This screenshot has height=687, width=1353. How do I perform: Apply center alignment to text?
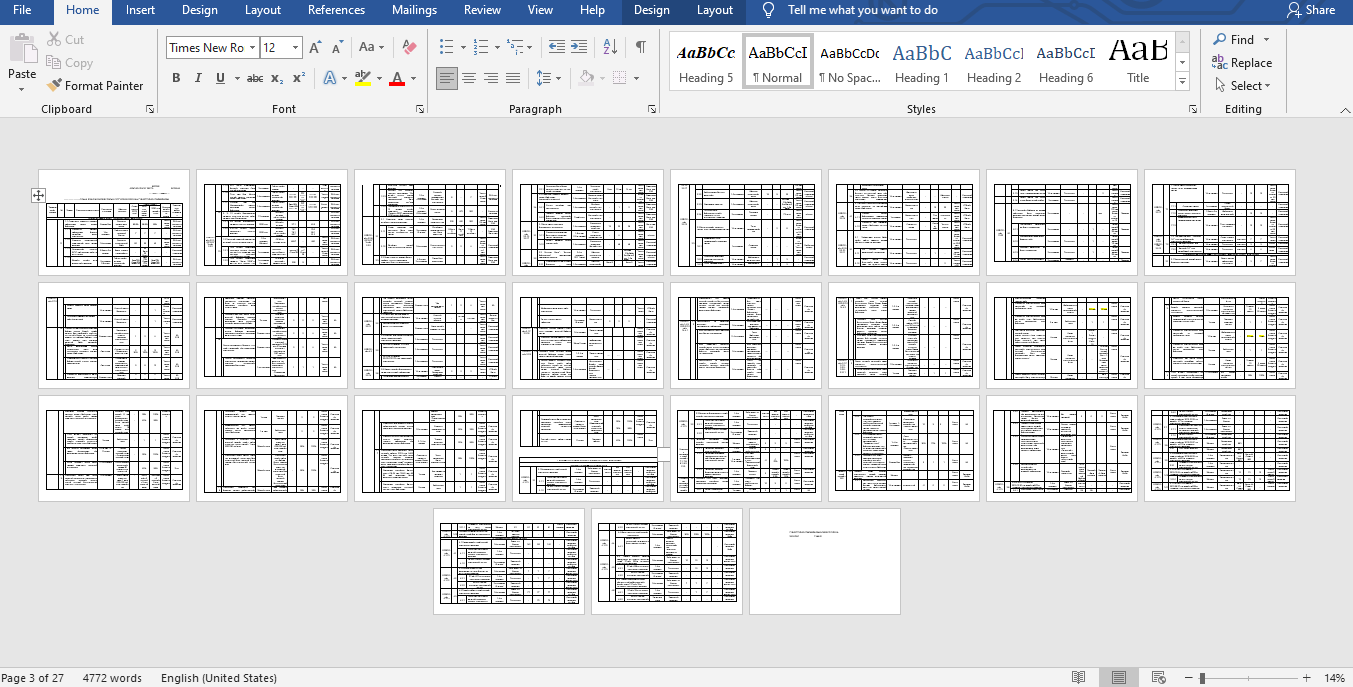click(x=469, y=78)
